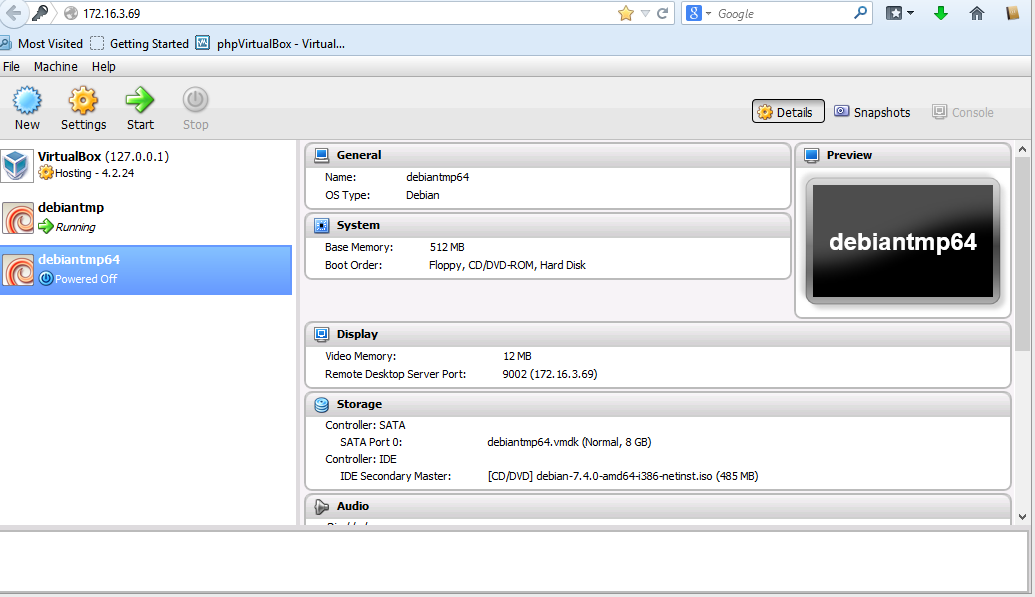Select the debiantmp running VM
Image resolution: width=1035 pixels, height=597 pixels.
click(146, 217)
